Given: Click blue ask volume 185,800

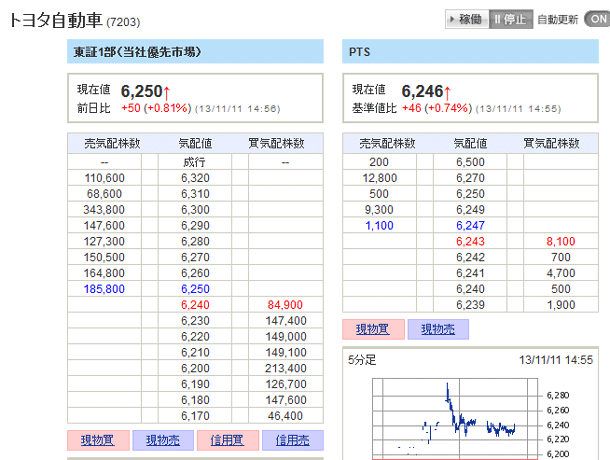Looking at the screenshot, I should 104,289.
